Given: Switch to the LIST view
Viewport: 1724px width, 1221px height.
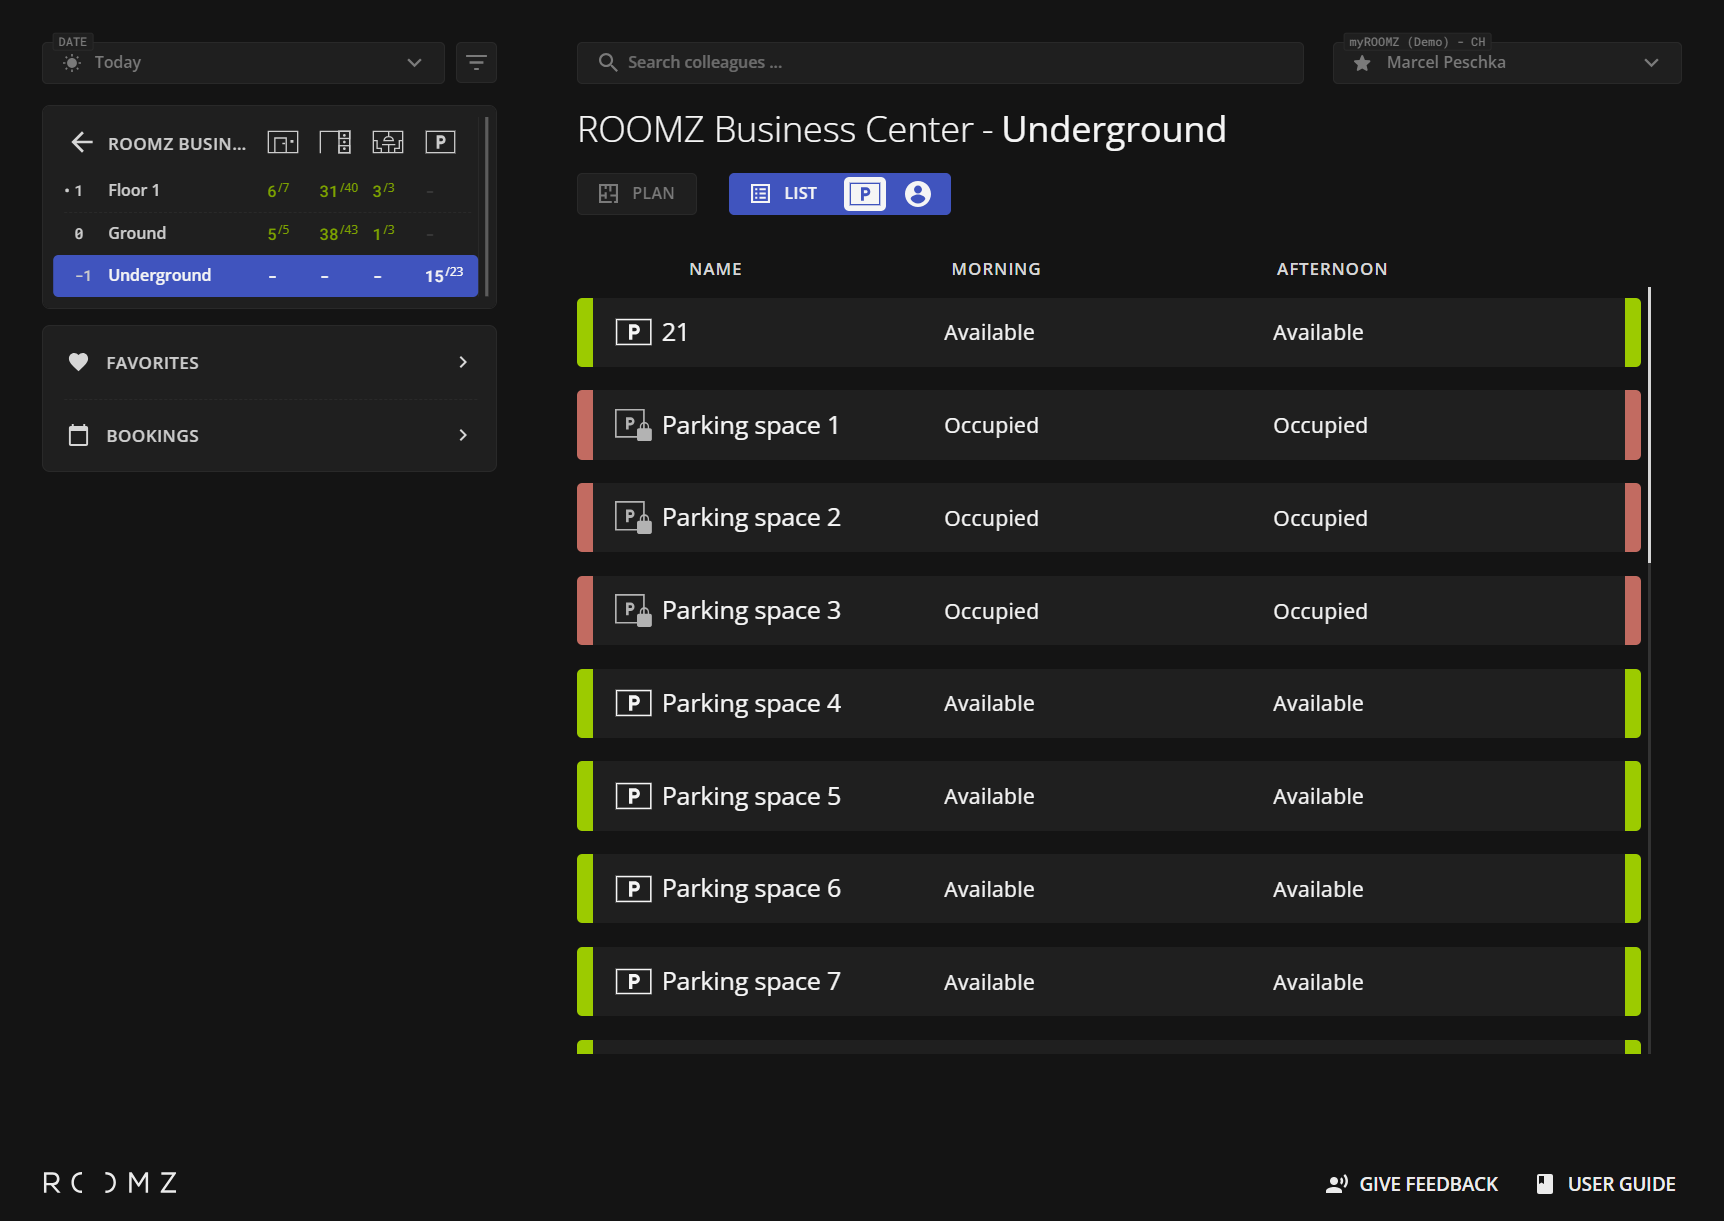Looking at the screenshot, I should pyautogui.click(x=785, y=194).
